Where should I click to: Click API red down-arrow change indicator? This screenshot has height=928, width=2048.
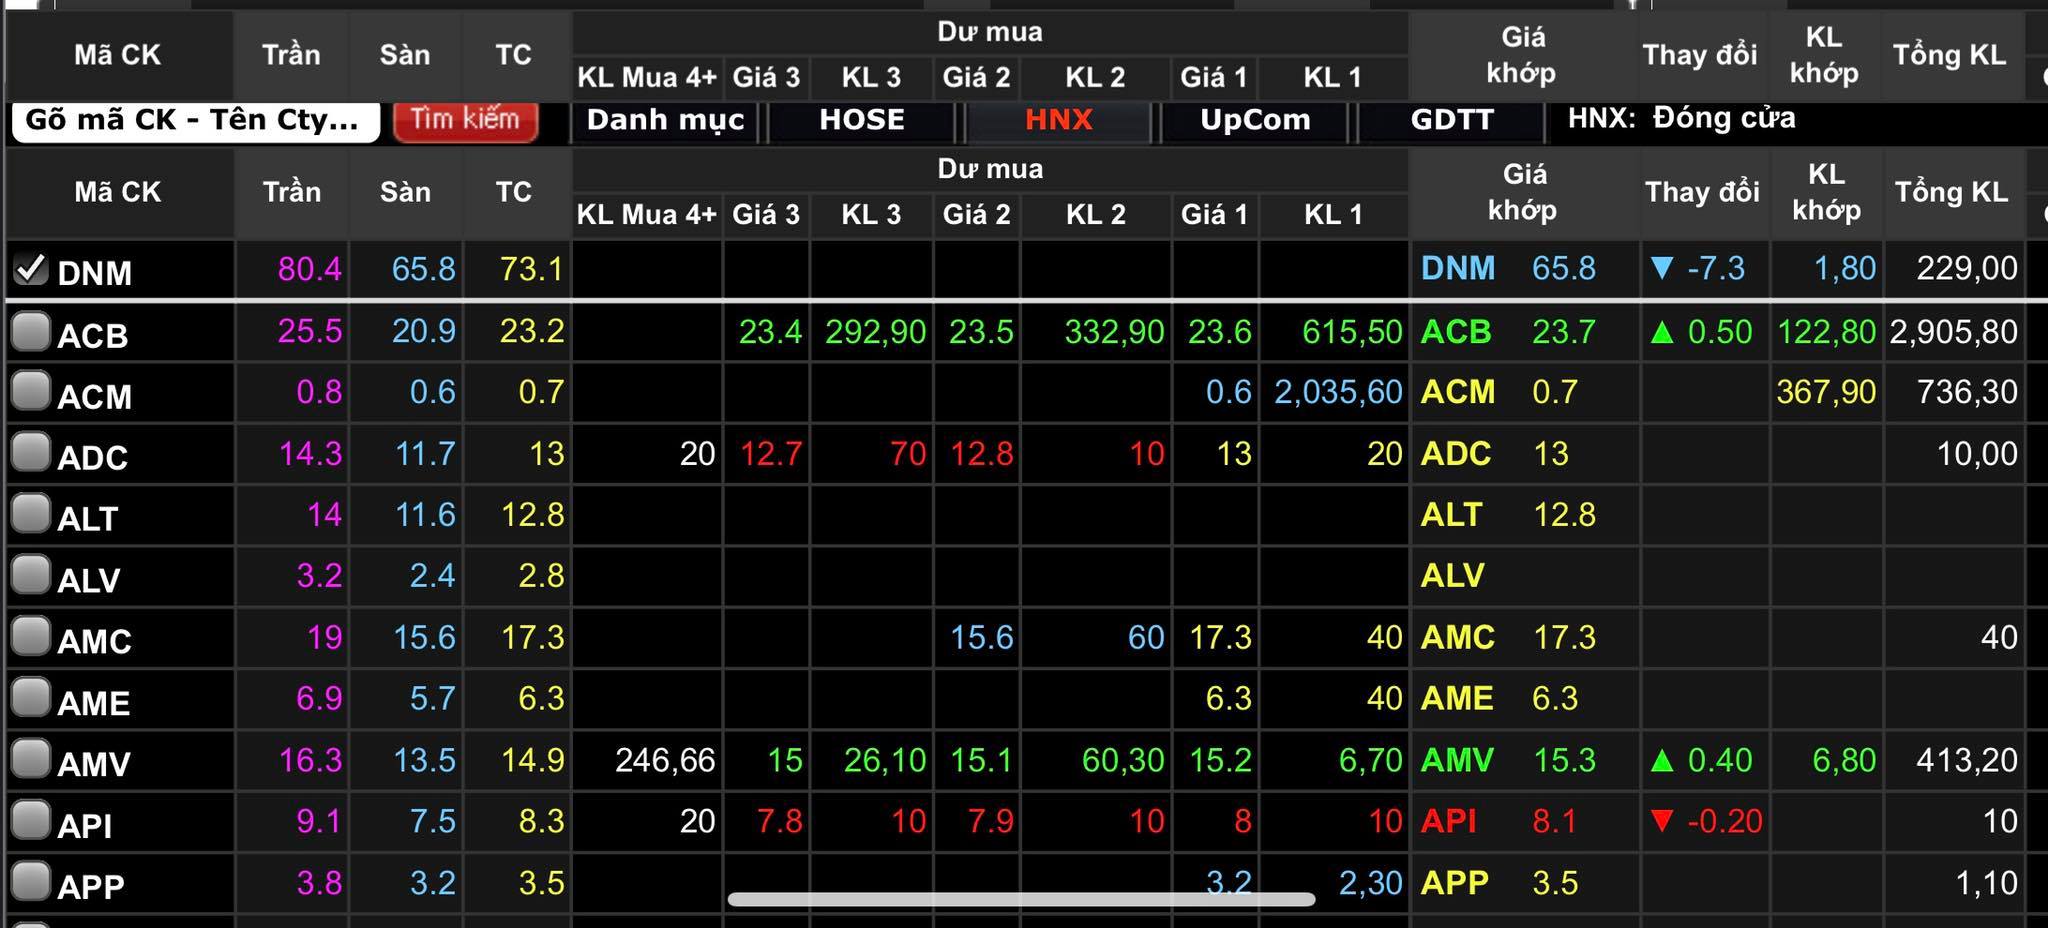pos(1662,821)
